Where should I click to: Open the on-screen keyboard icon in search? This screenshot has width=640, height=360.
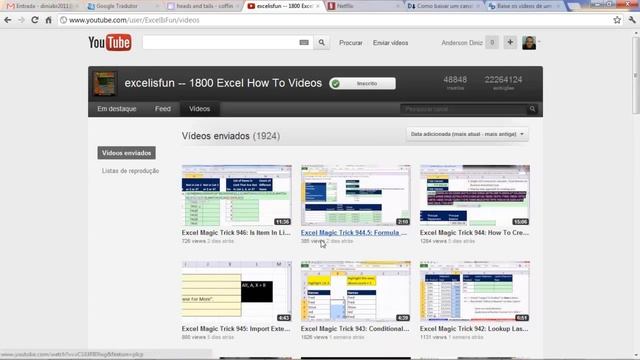point(304,42)
